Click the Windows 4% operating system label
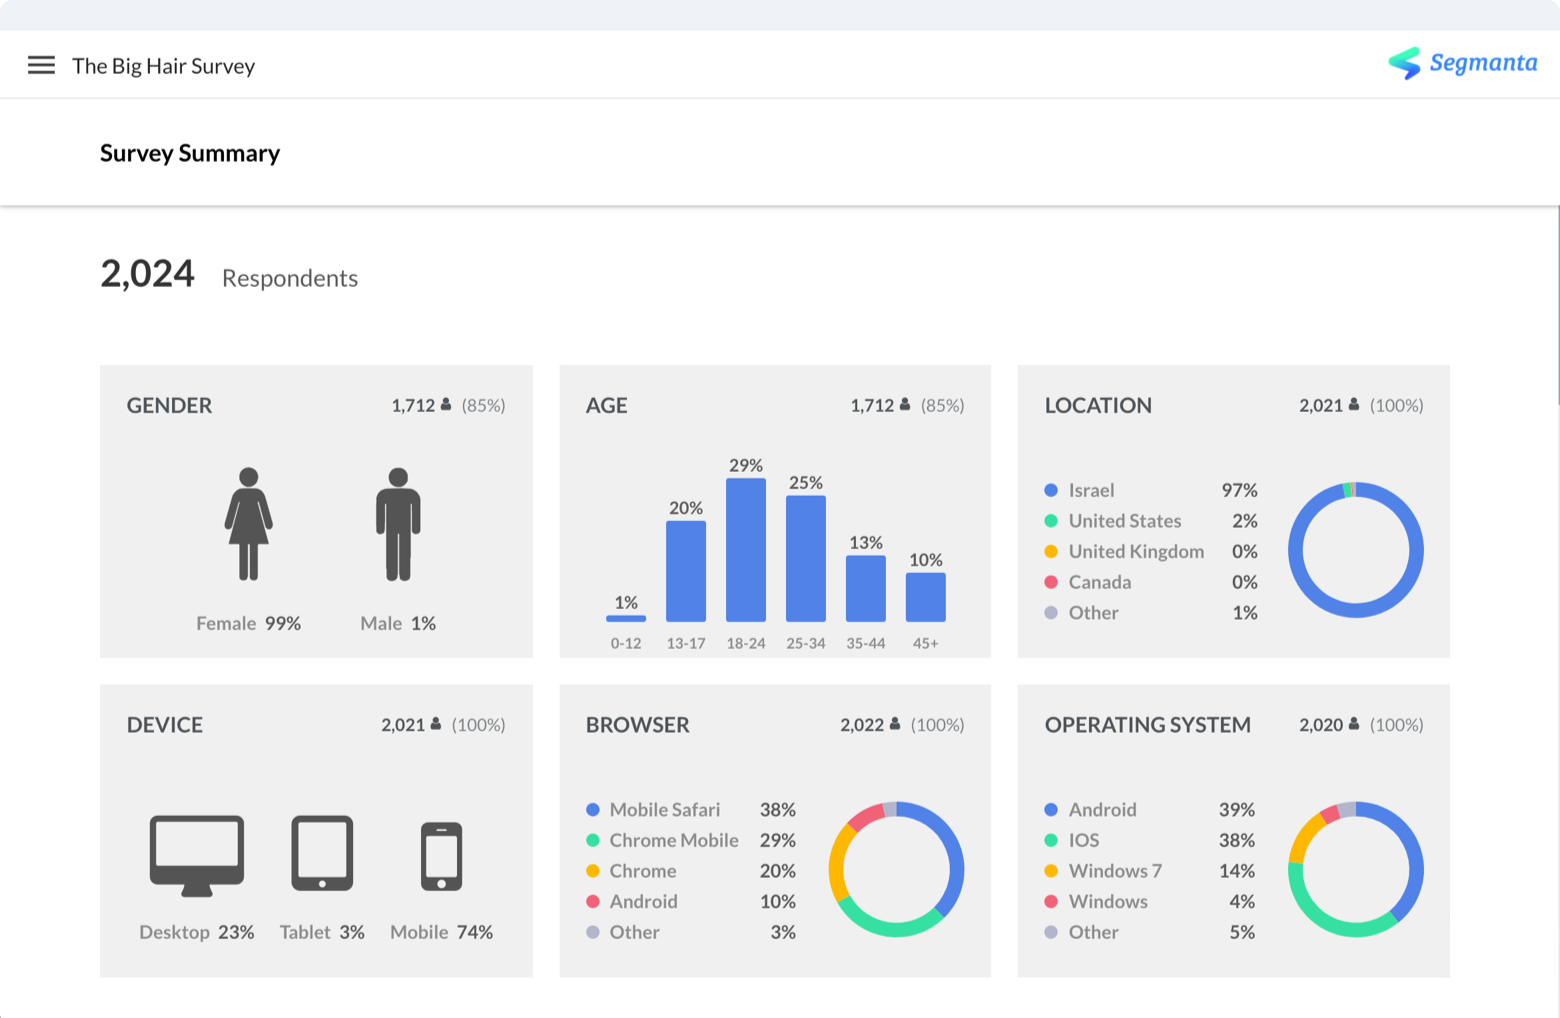Screen dimensions: 1560x1018 coord(1108,901)
